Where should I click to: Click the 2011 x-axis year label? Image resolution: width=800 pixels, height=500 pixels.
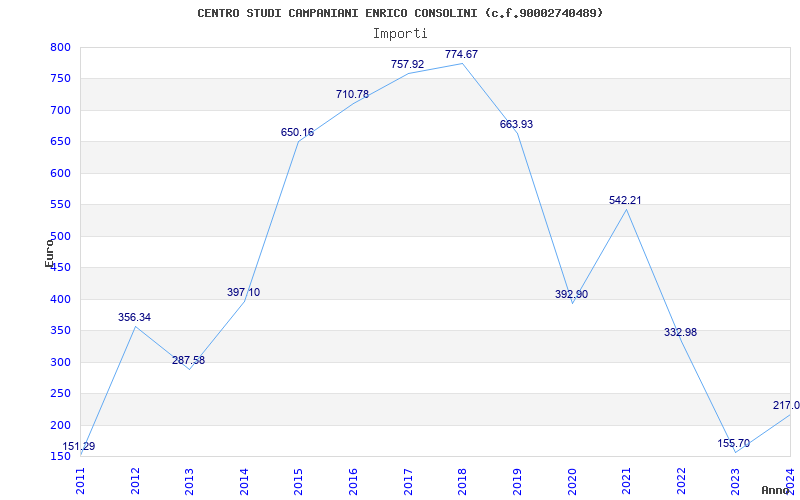coord(81,481)
